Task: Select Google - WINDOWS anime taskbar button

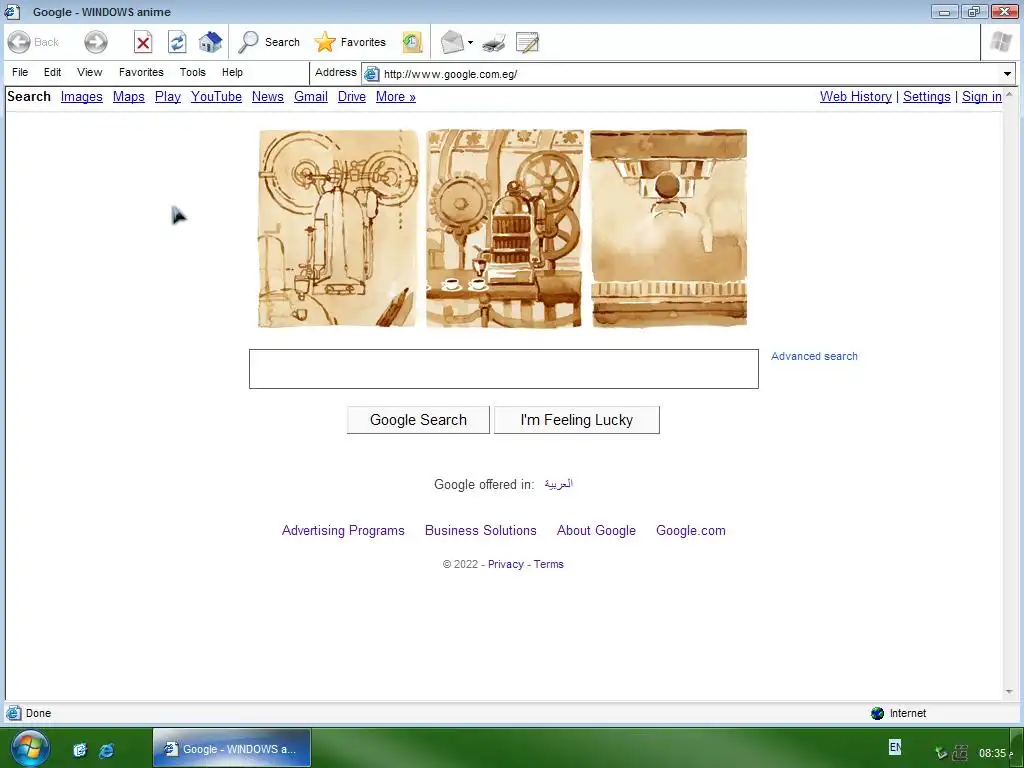Action: (x=232, y=748)
